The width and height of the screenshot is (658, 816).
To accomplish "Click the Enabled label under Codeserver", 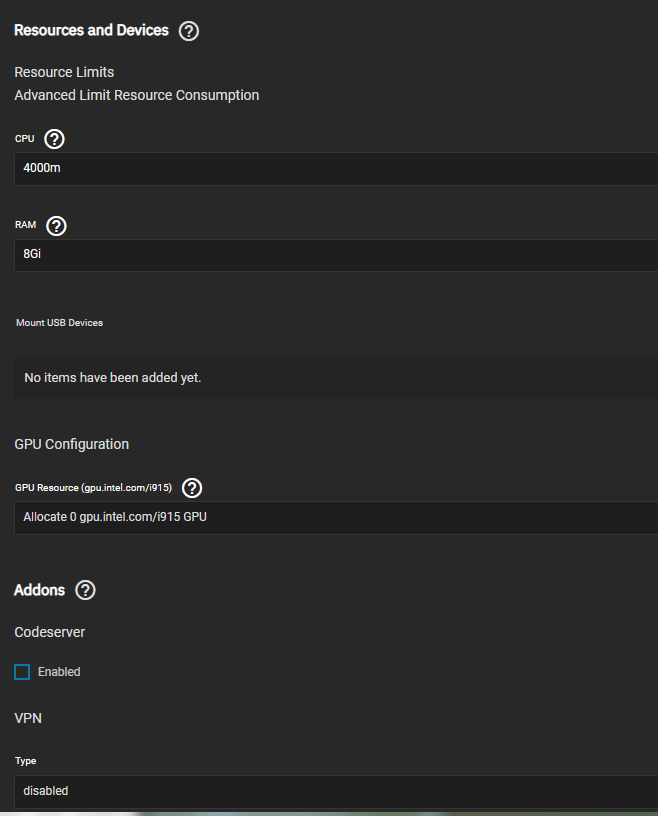I will [59, 672].
